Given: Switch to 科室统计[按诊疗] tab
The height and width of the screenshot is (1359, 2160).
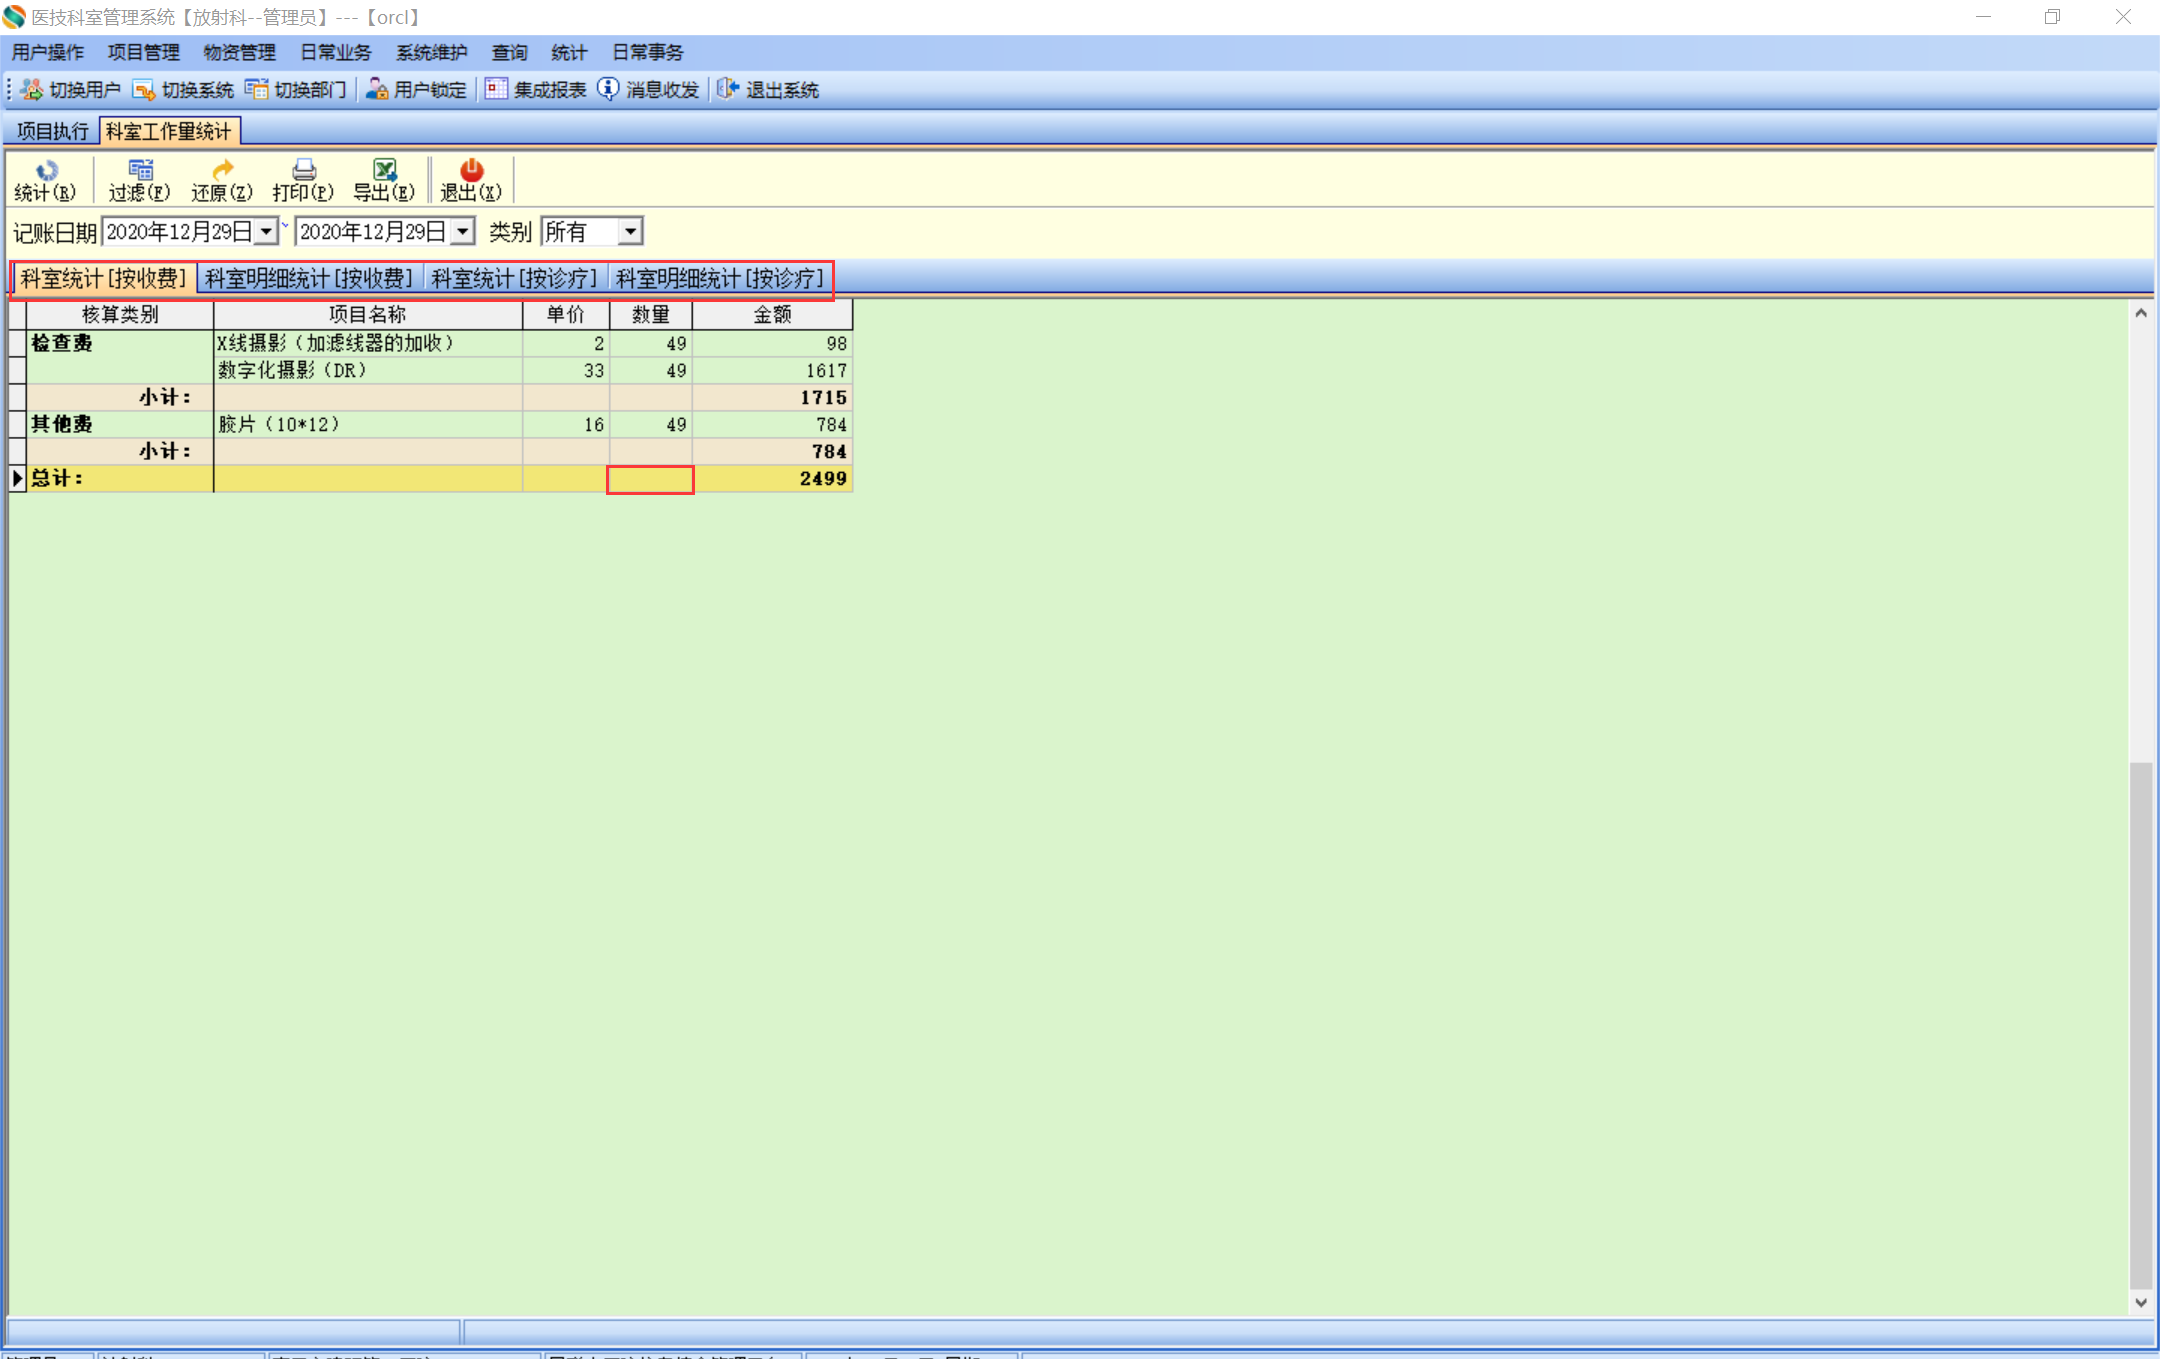Looking at the screenshot, I should (514, 278).
